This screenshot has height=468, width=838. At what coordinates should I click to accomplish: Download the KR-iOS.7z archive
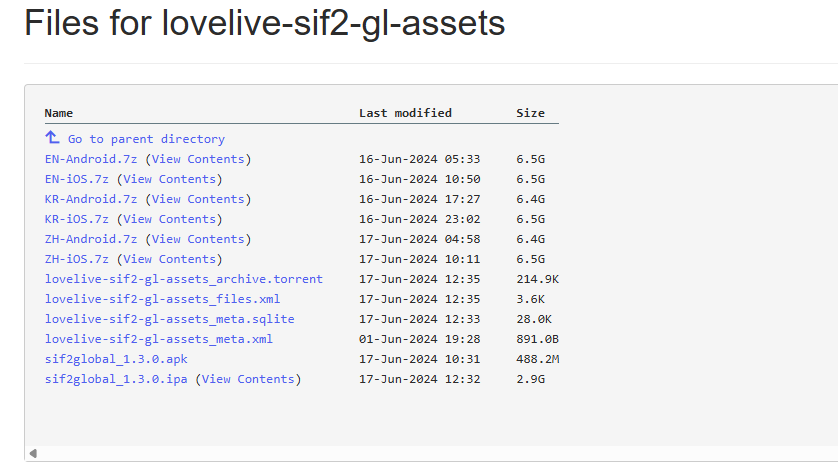[77, 219]
